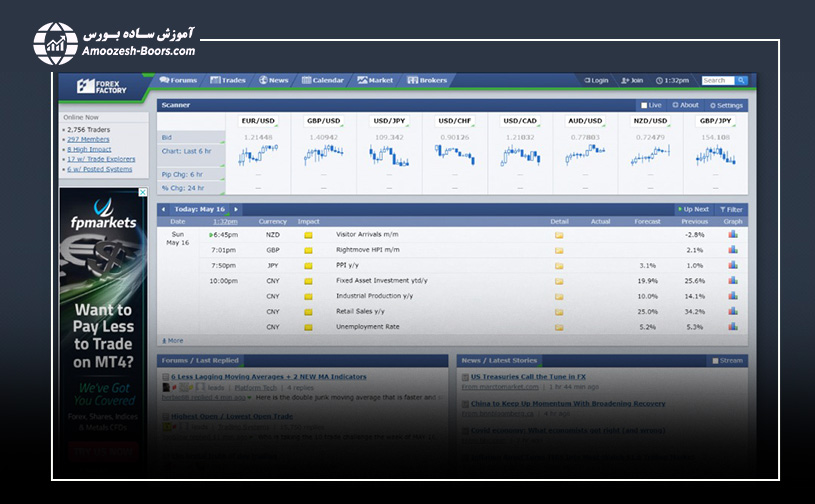Click into the Search input field
The image size is (815, 504).
(716, 80)
